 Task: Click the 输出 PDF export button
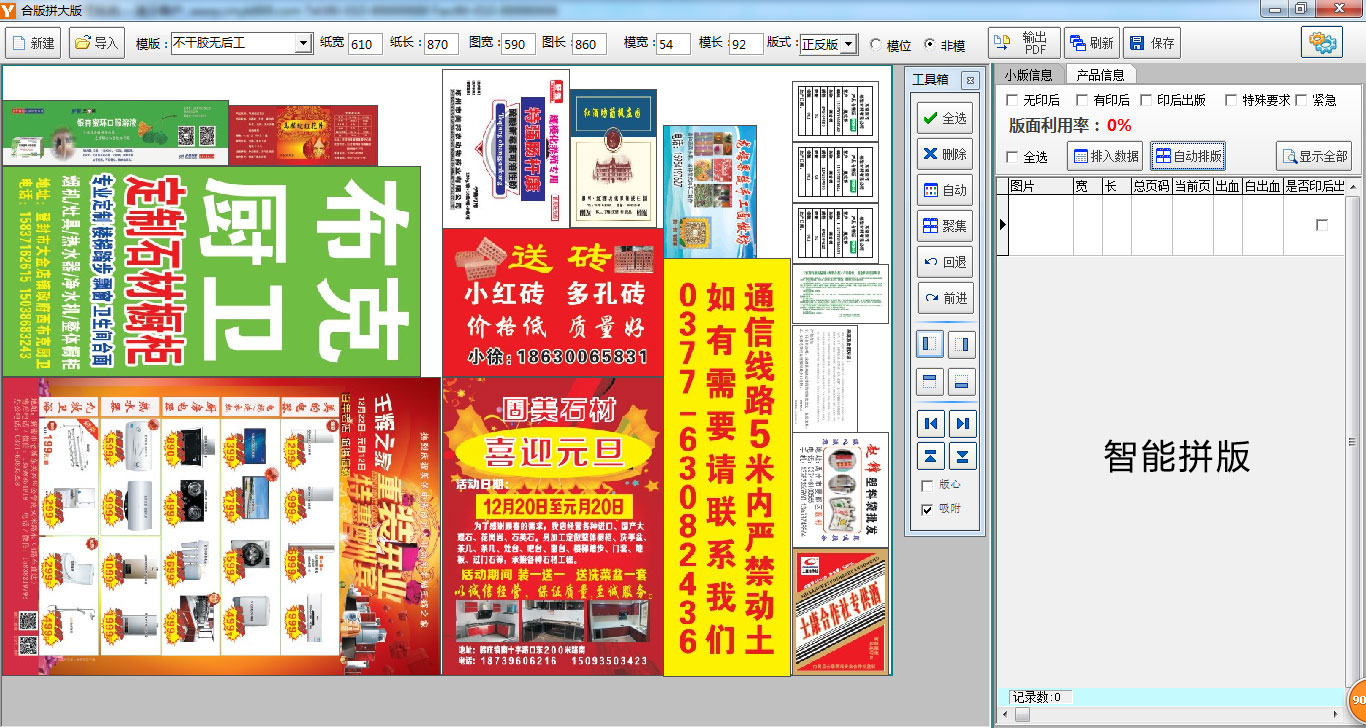click(1023, 43)
